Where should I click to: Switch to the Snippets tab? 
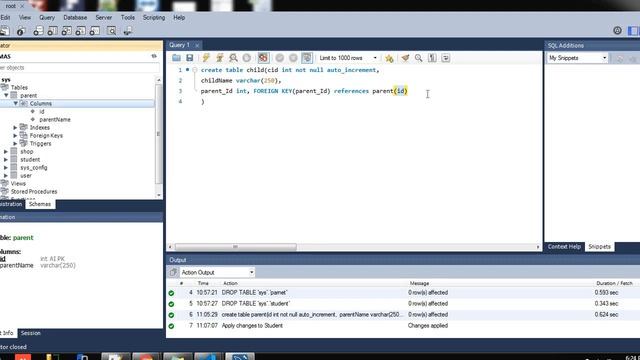(x=599, y=247)
